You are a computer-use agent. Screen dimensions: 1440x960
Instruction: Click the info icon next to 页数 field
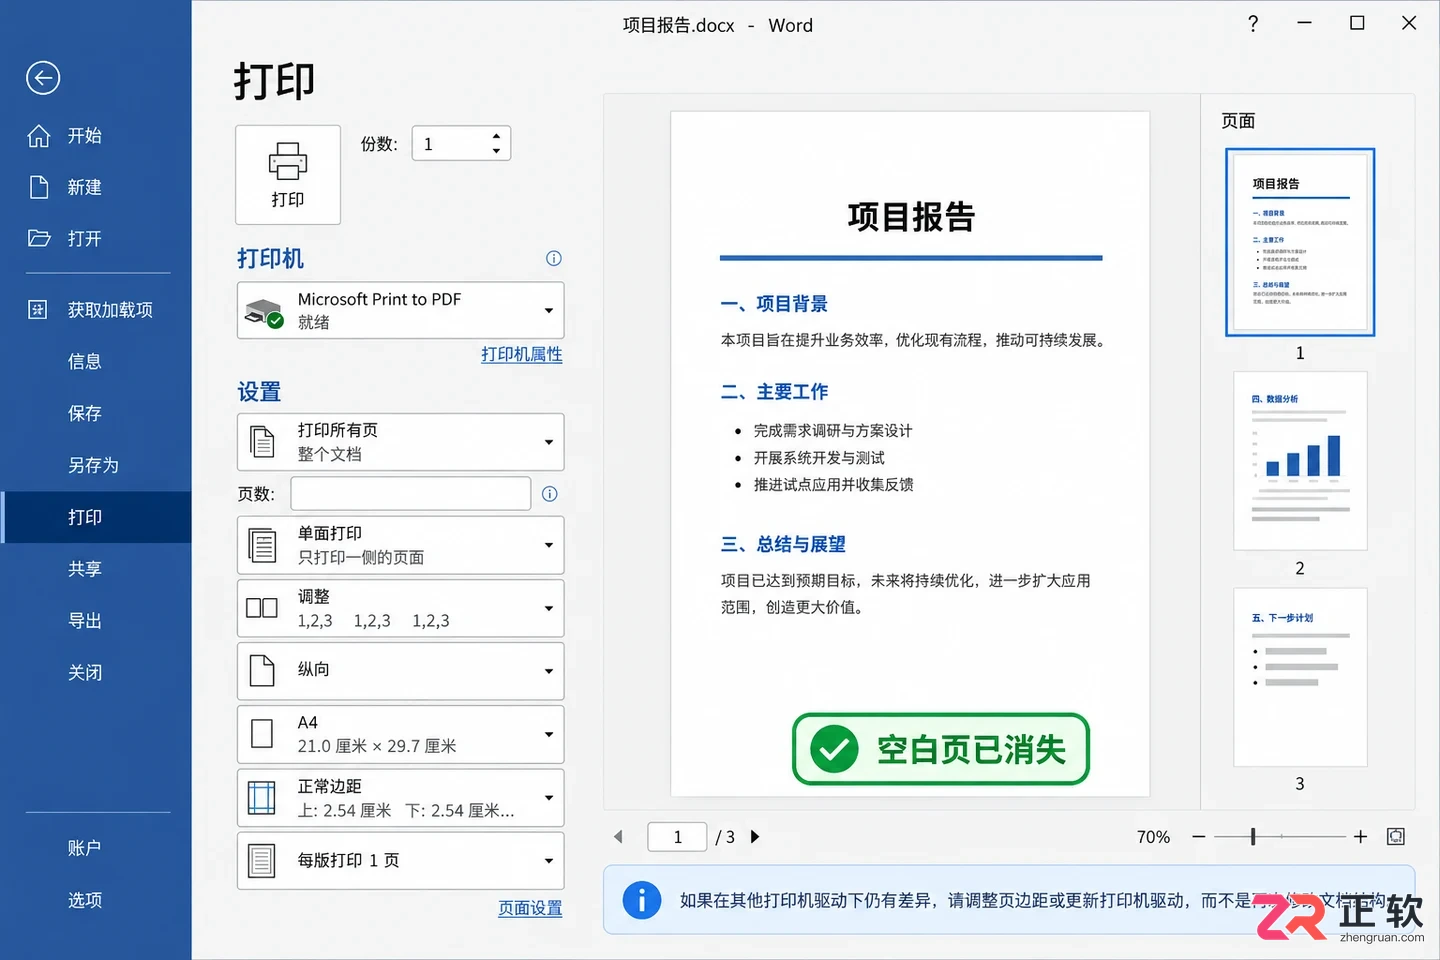tap(549, 494)
